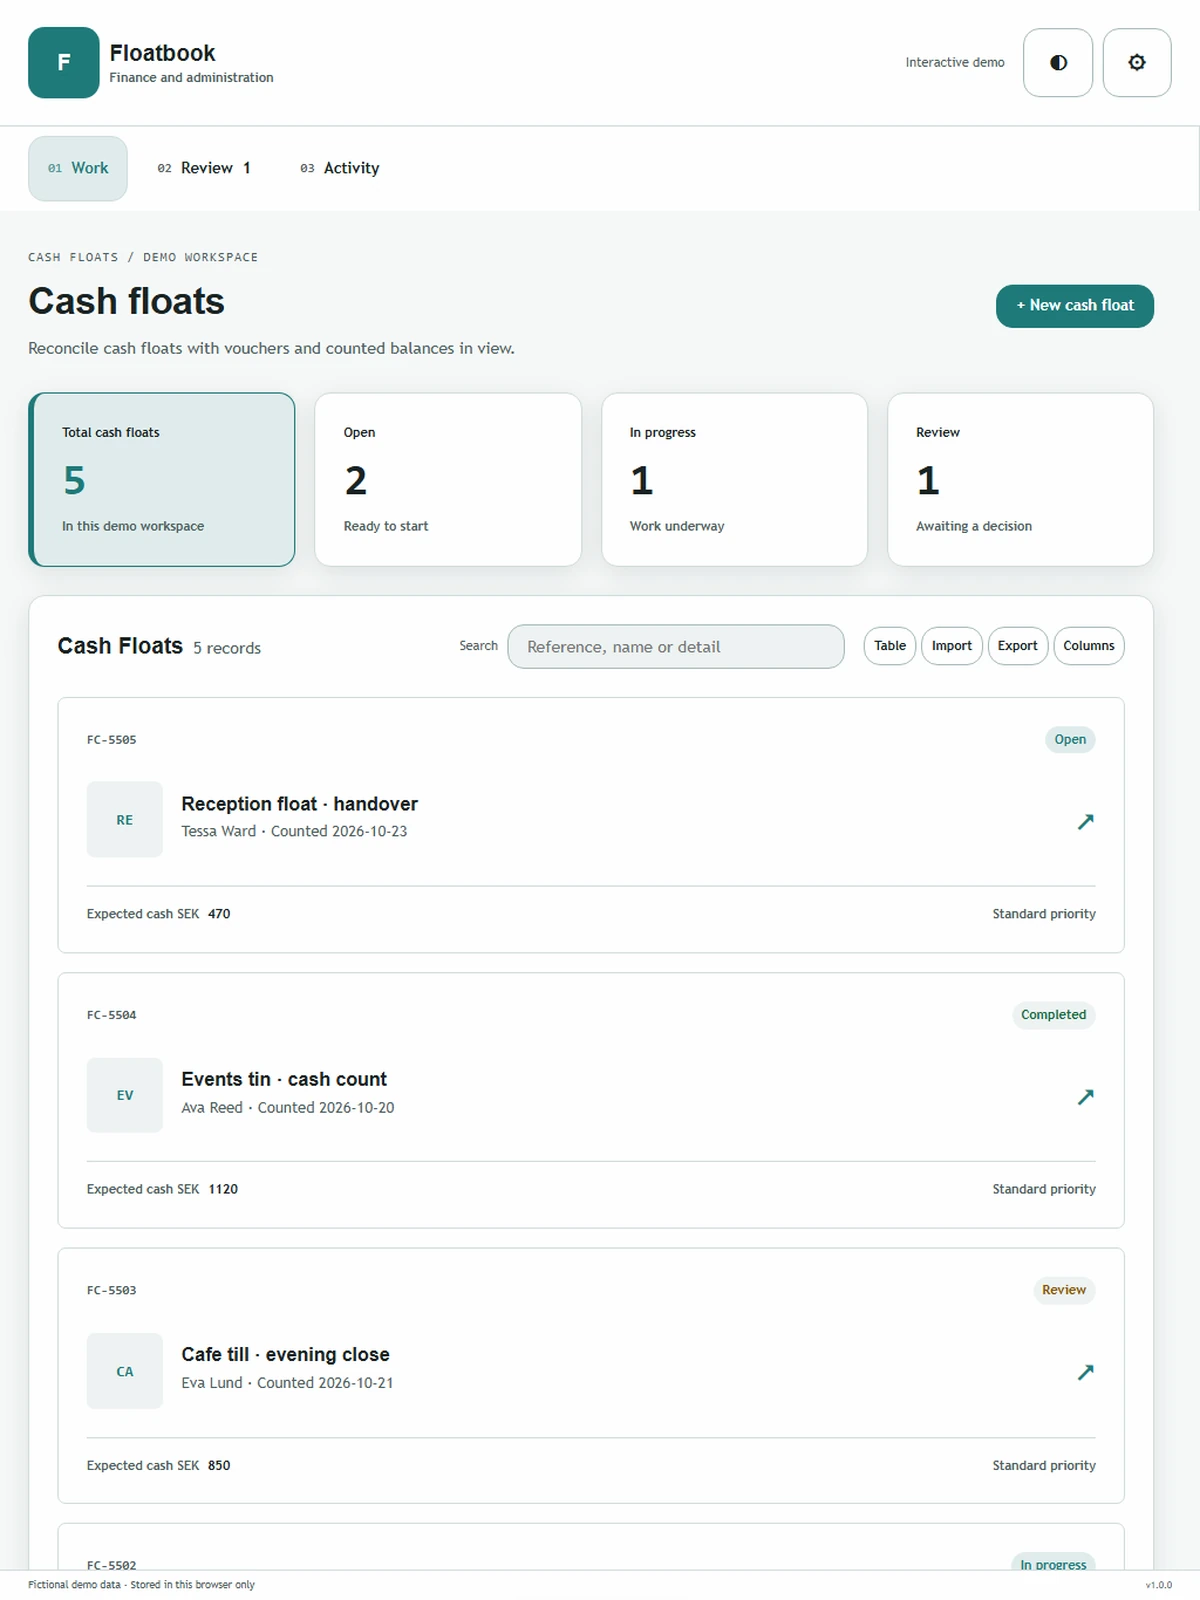The width and height of the screenshot is (1200, 1600).
Task: Click Eva Lund · Counted 2026-10-21 text
Action: [x=287, y=1383]
